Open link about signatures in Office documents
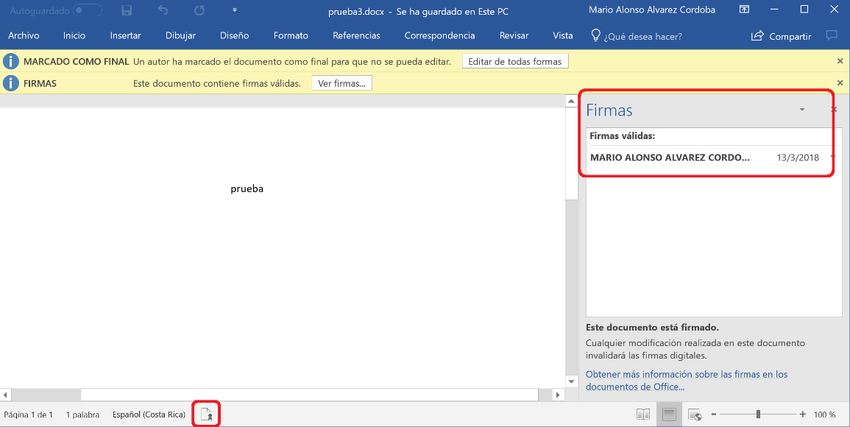 pos(686,380)
